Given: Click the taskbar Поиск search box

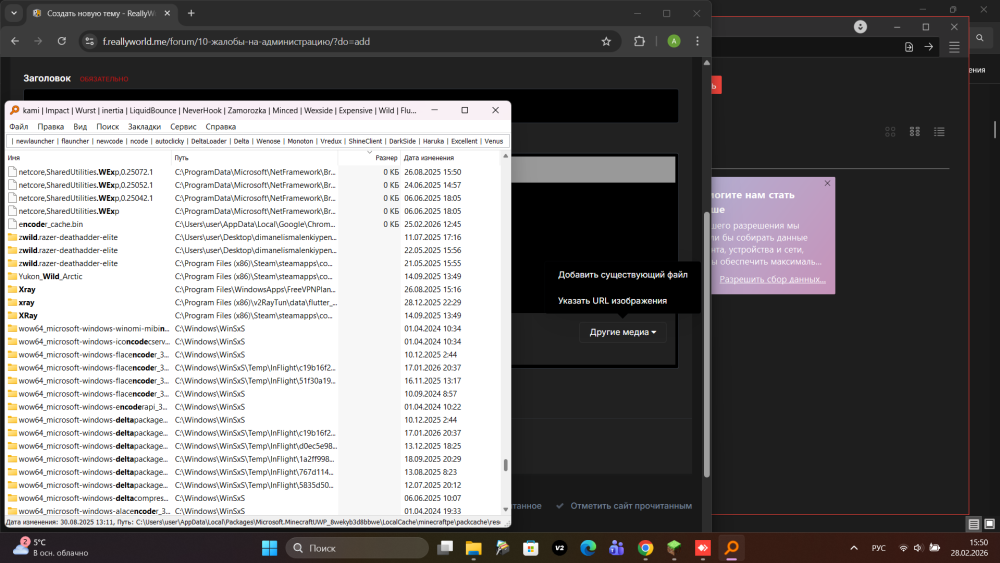Looking at the screenshot, I should [x=357, y=548].
